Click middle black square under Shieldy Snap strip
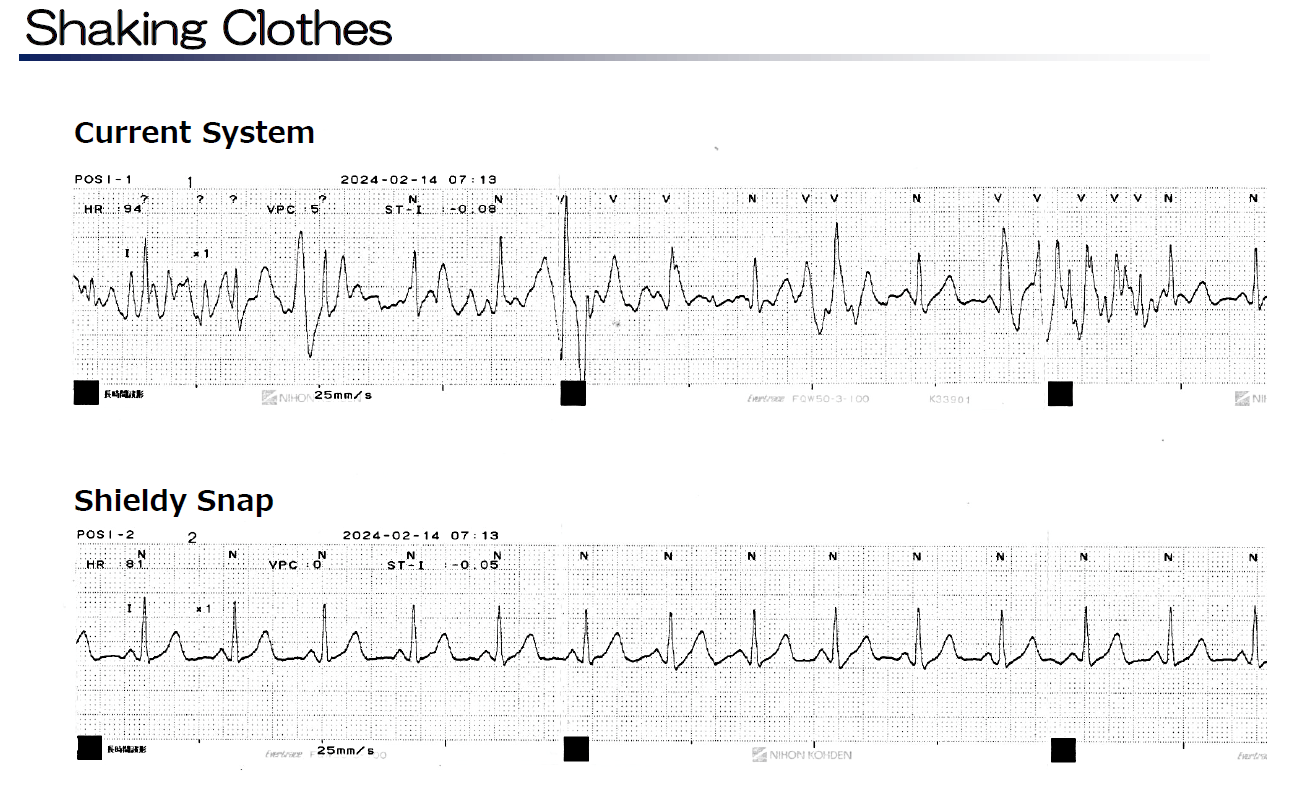This screenshot has width=1312, height=787. (x=576, y=749)
